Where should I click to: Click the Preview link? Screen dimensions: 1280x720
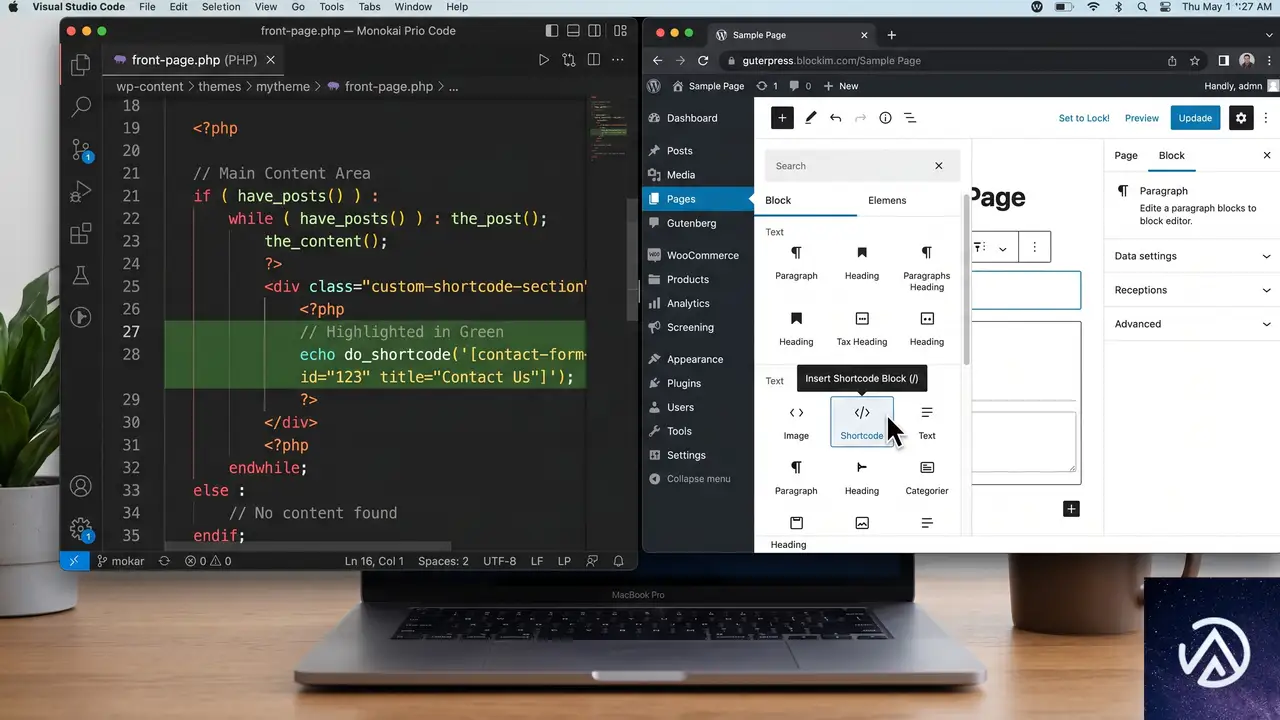[1142, 118]
